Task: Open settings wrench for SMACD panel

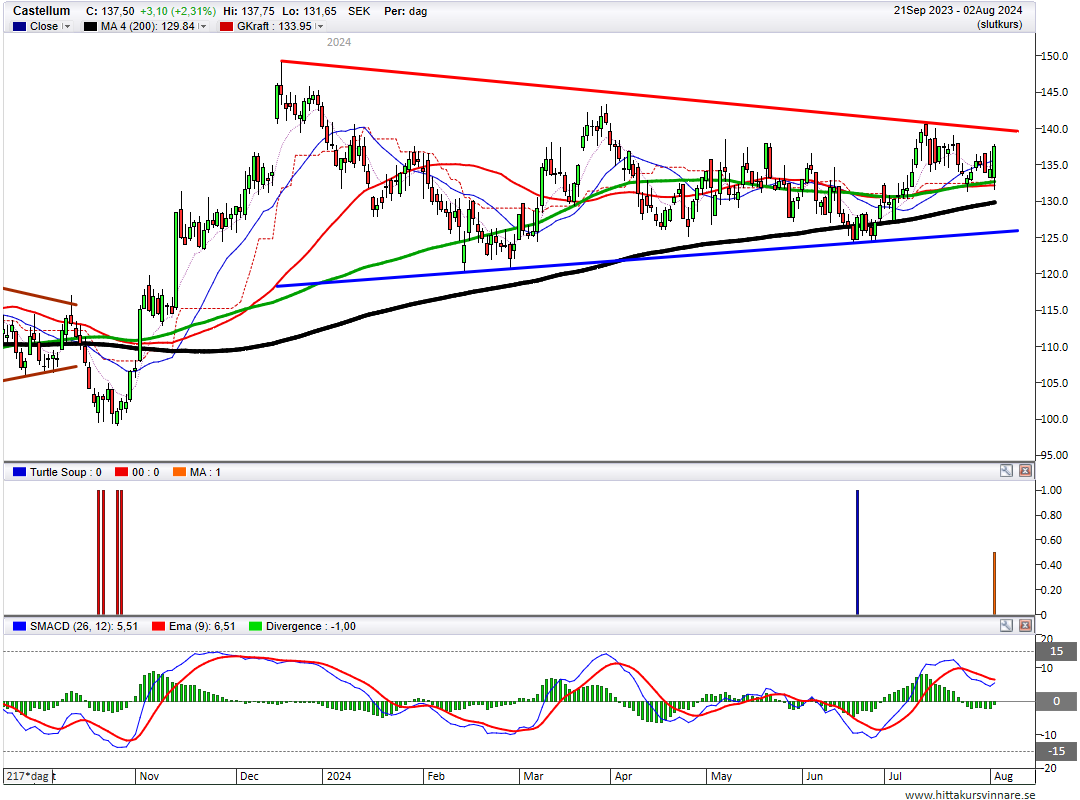Action: click(x=1006, y=626)
